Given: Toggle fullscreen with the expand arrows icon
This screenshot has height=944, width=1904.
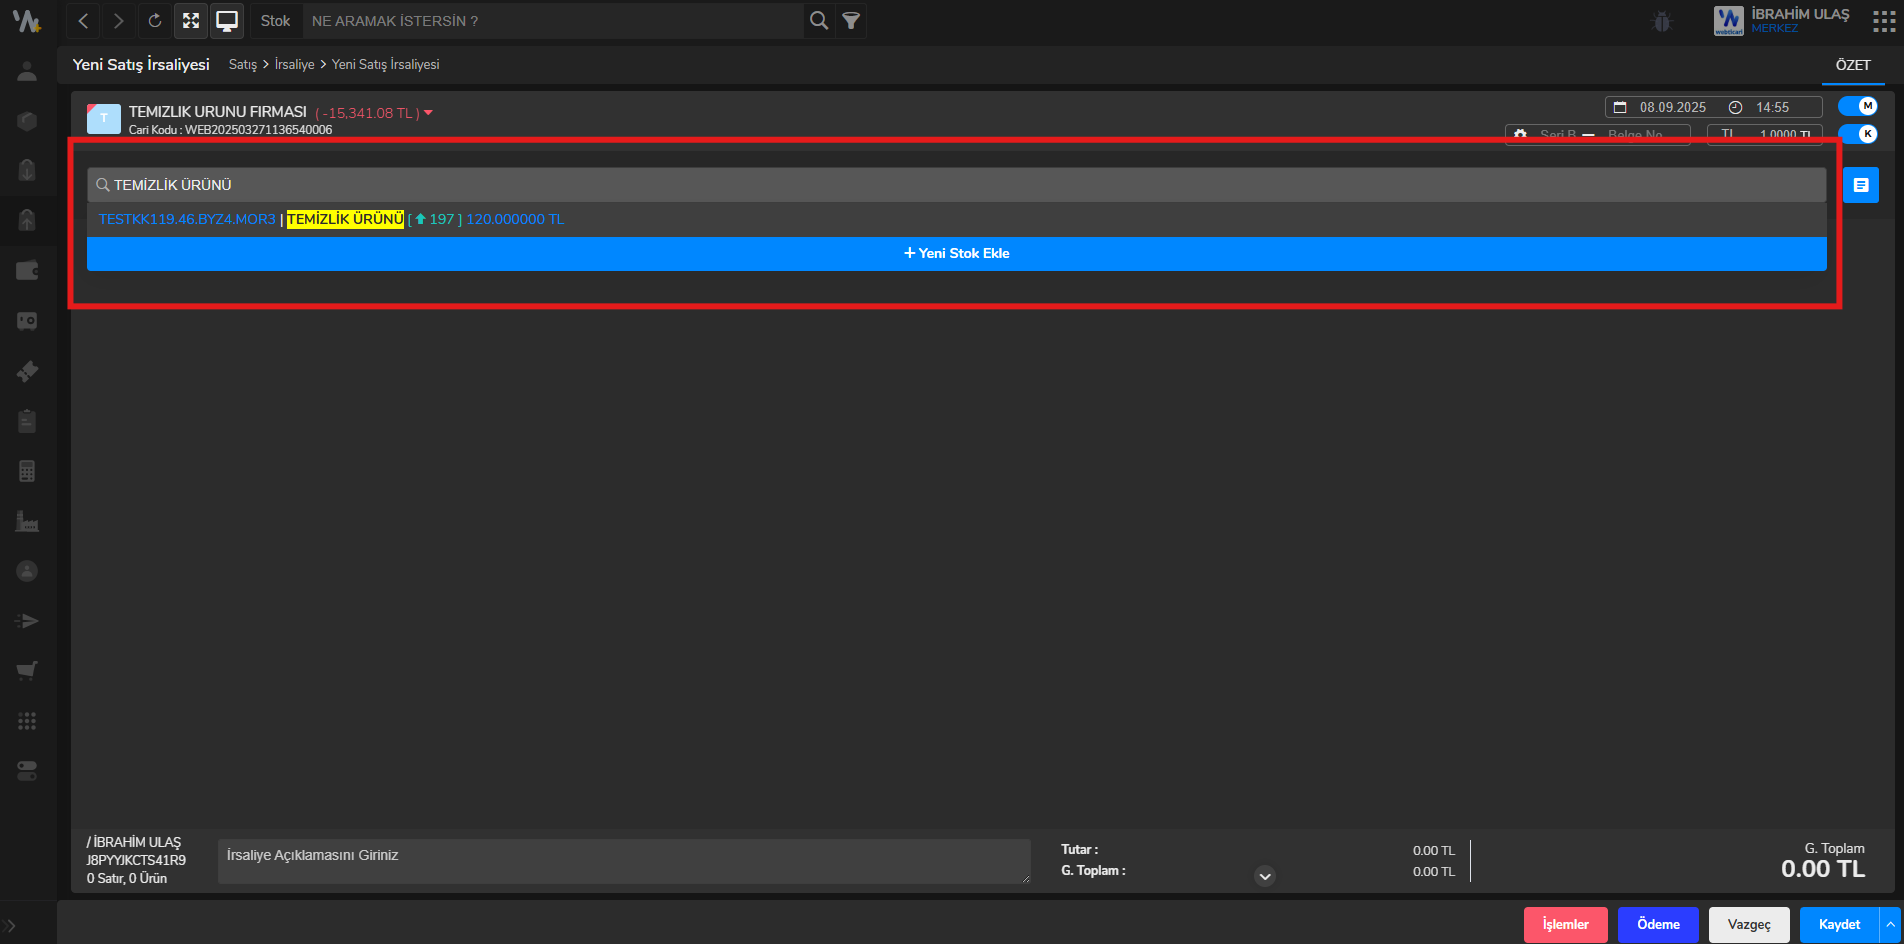Looking at the screenshot, I should [x=191, y=21].
